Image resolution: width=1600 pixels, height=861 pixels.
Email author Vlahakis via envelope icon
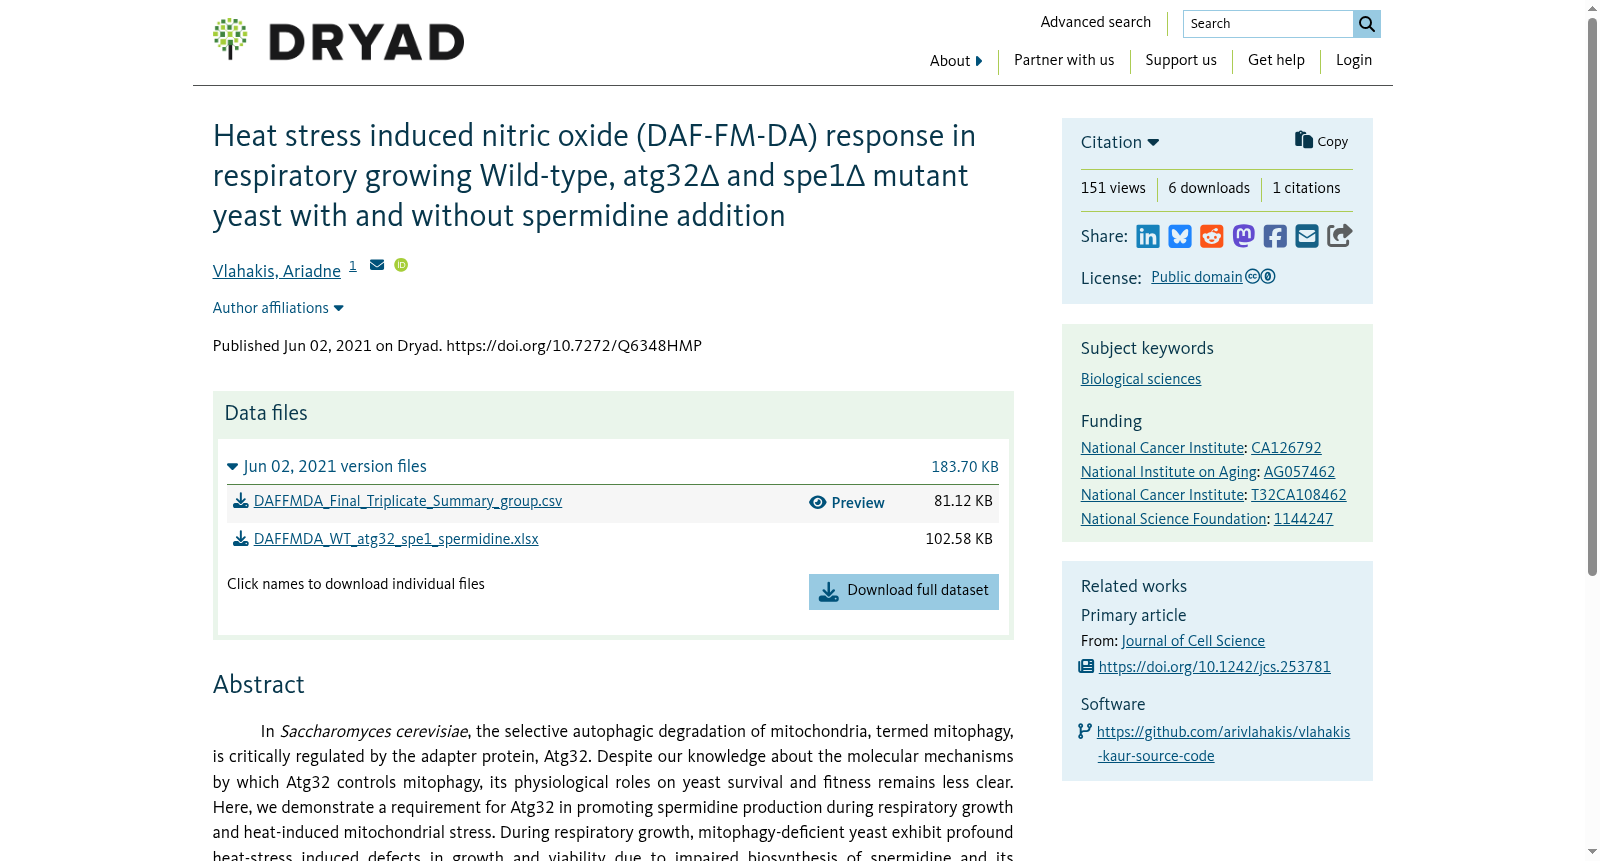377,265
